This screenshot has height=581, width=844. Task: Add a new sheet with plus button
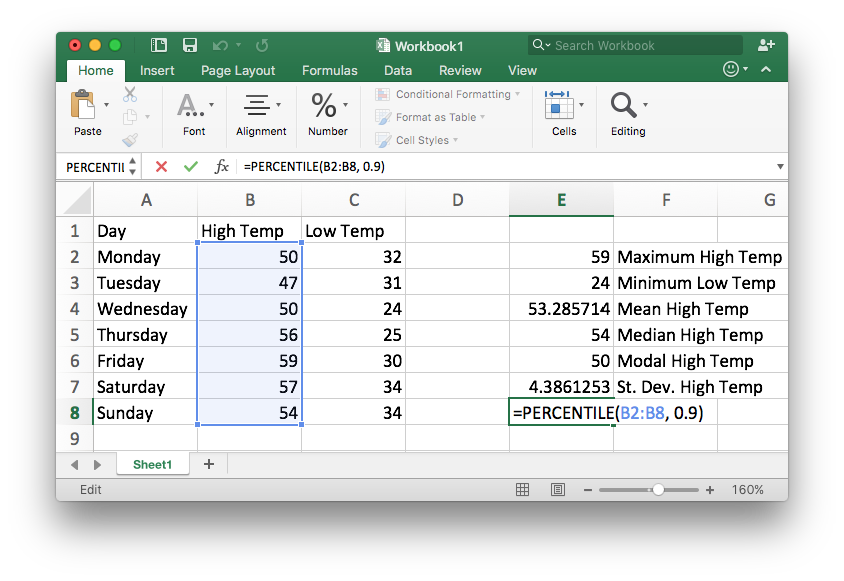[209, 464]
